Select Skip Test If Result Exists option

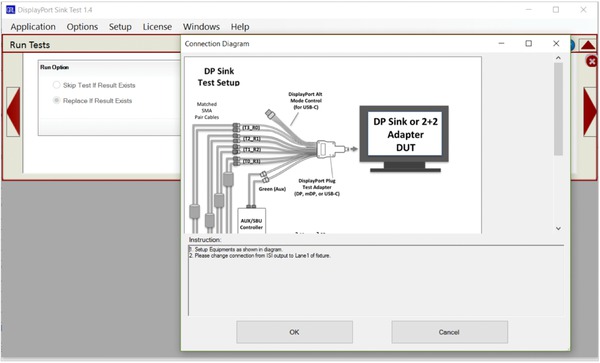[x=94, y=85]
